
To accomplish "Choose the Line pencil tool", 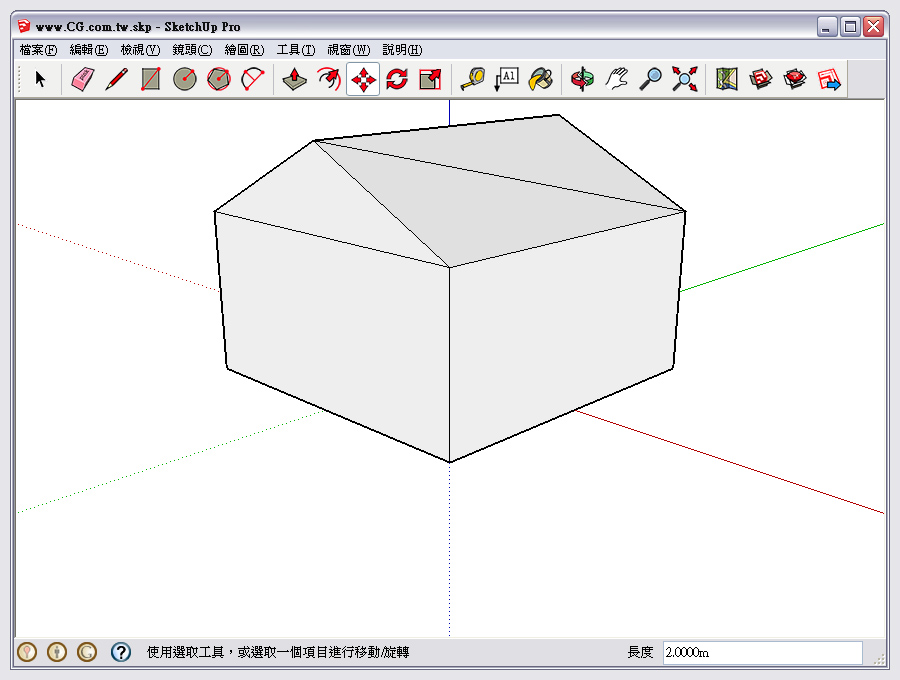I will [x=117, y=79].
